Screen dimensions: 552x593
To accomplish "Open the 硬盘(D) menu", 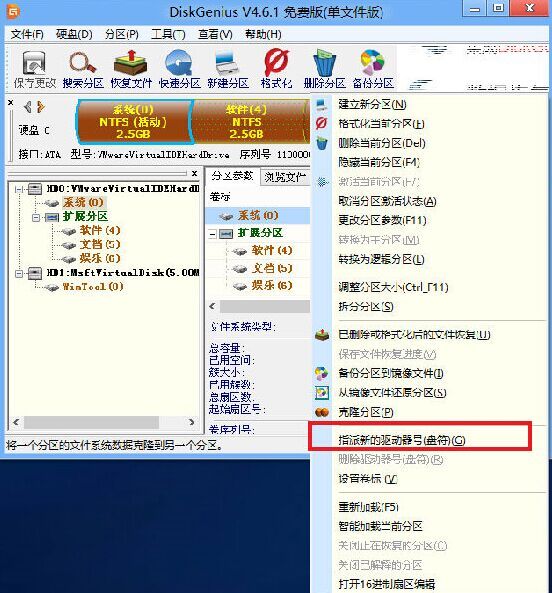I will point(74,34).
